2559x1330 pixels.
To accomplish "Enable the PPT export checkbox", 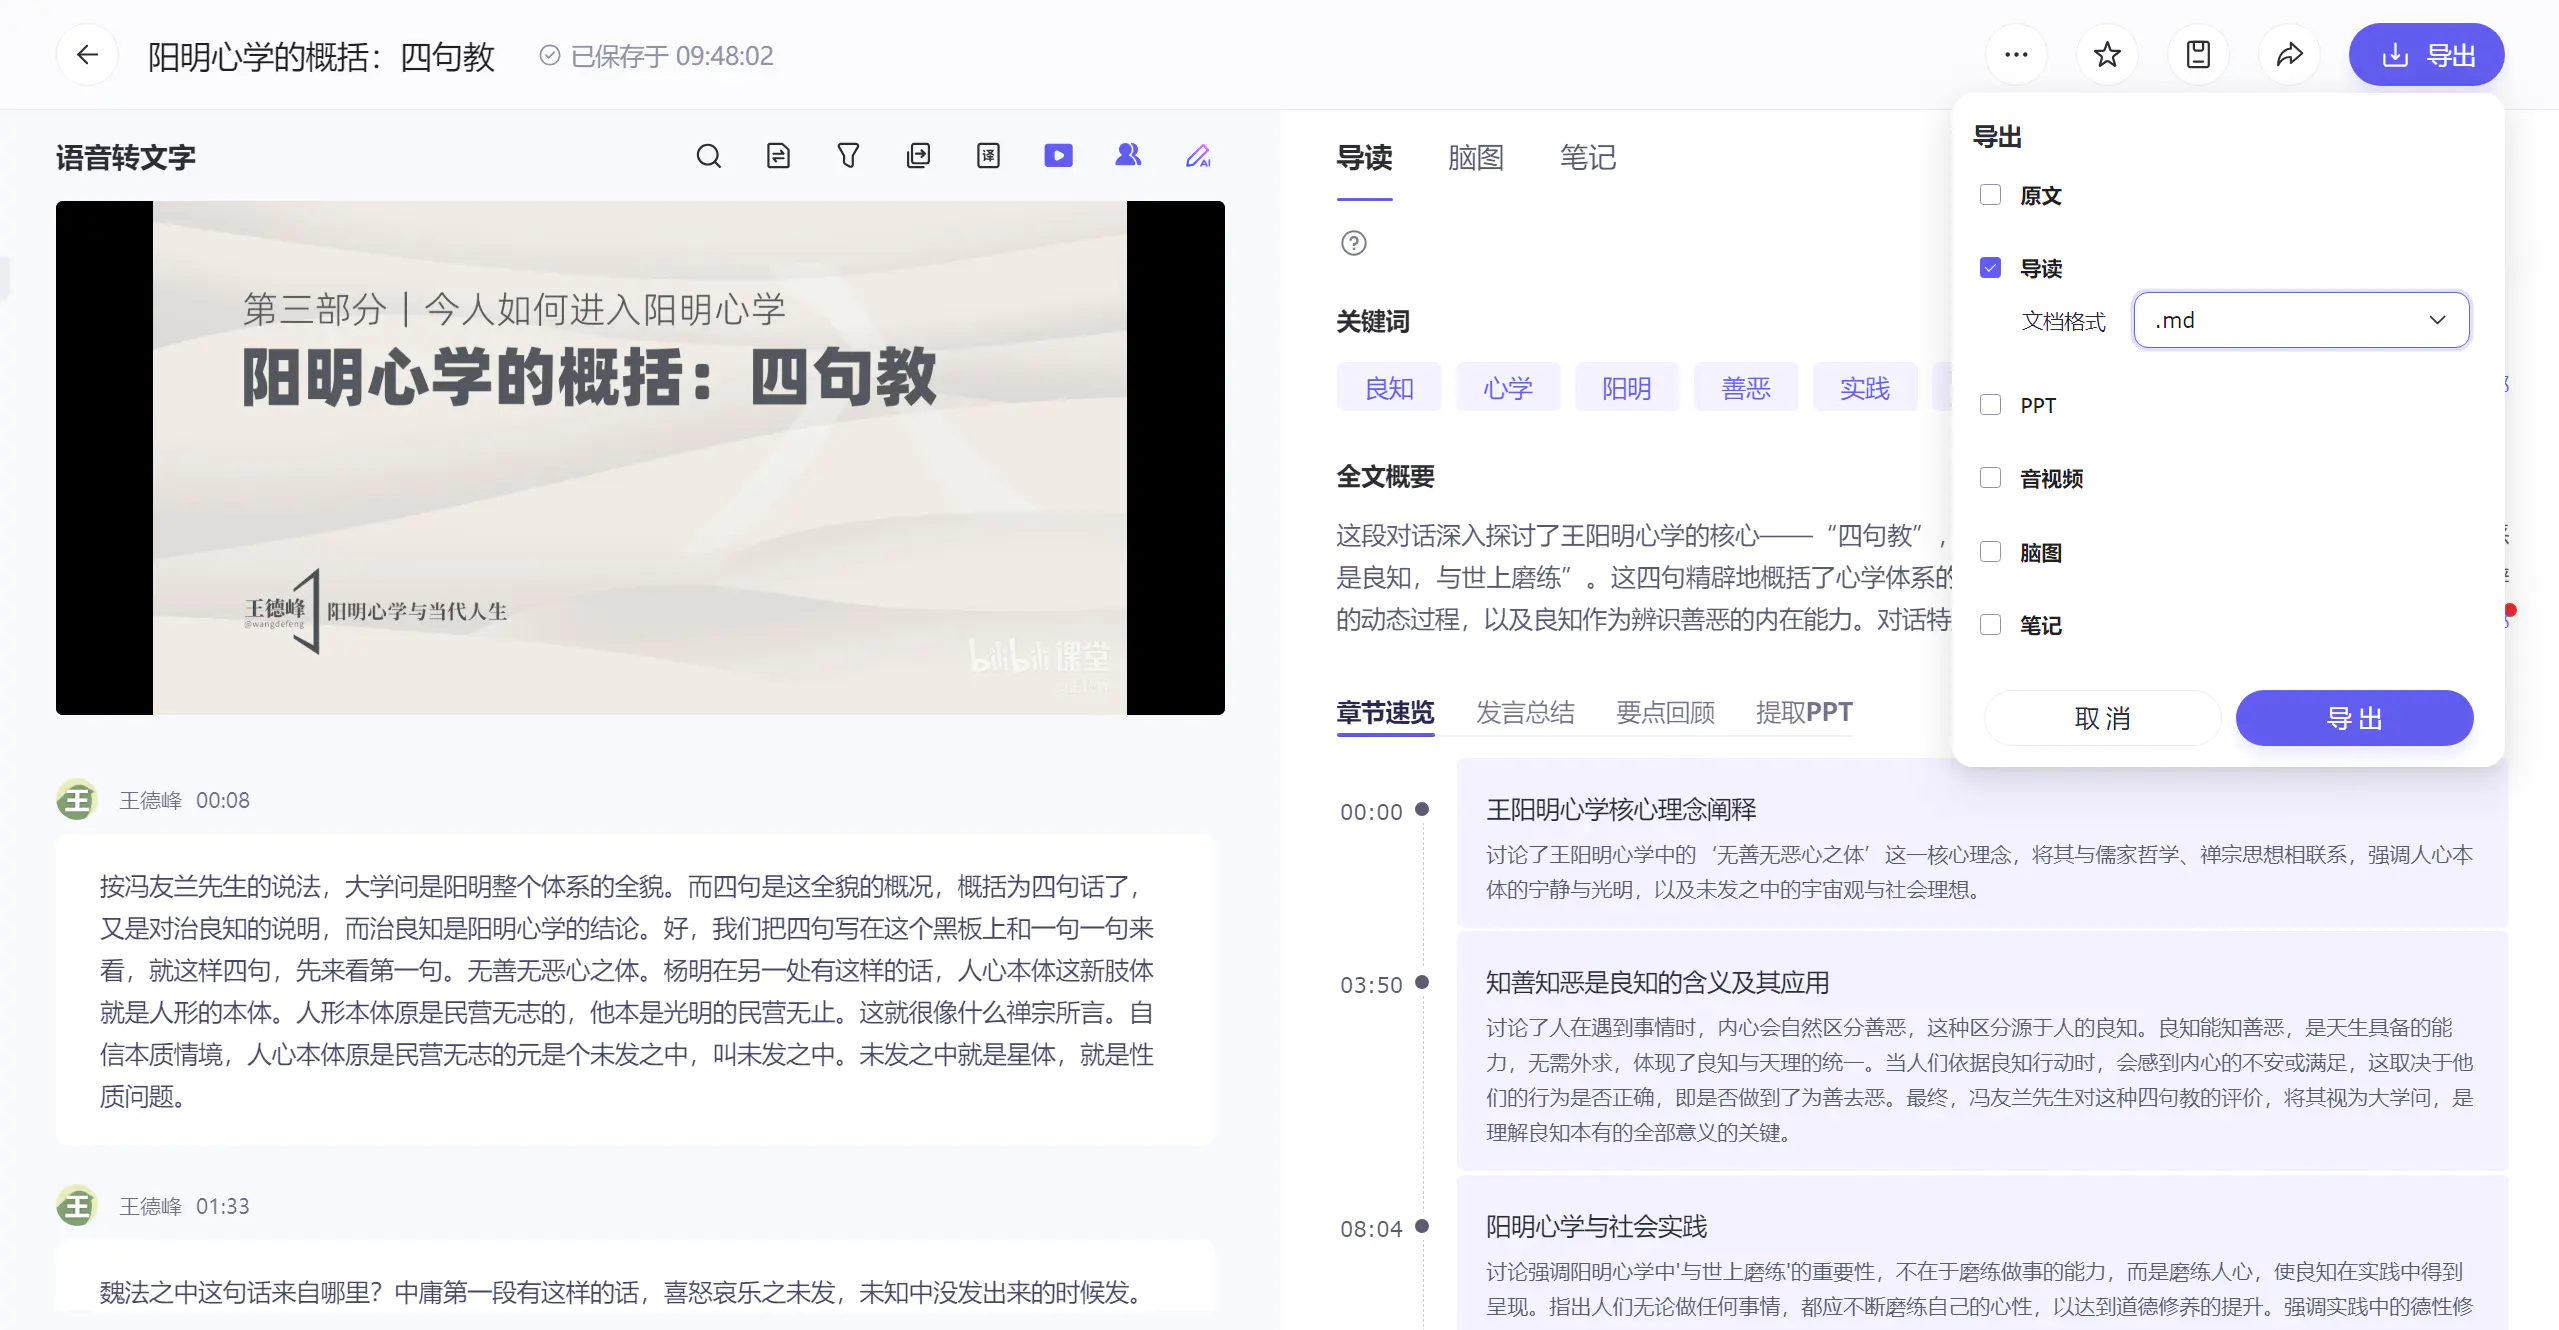I will point(1990,405).
